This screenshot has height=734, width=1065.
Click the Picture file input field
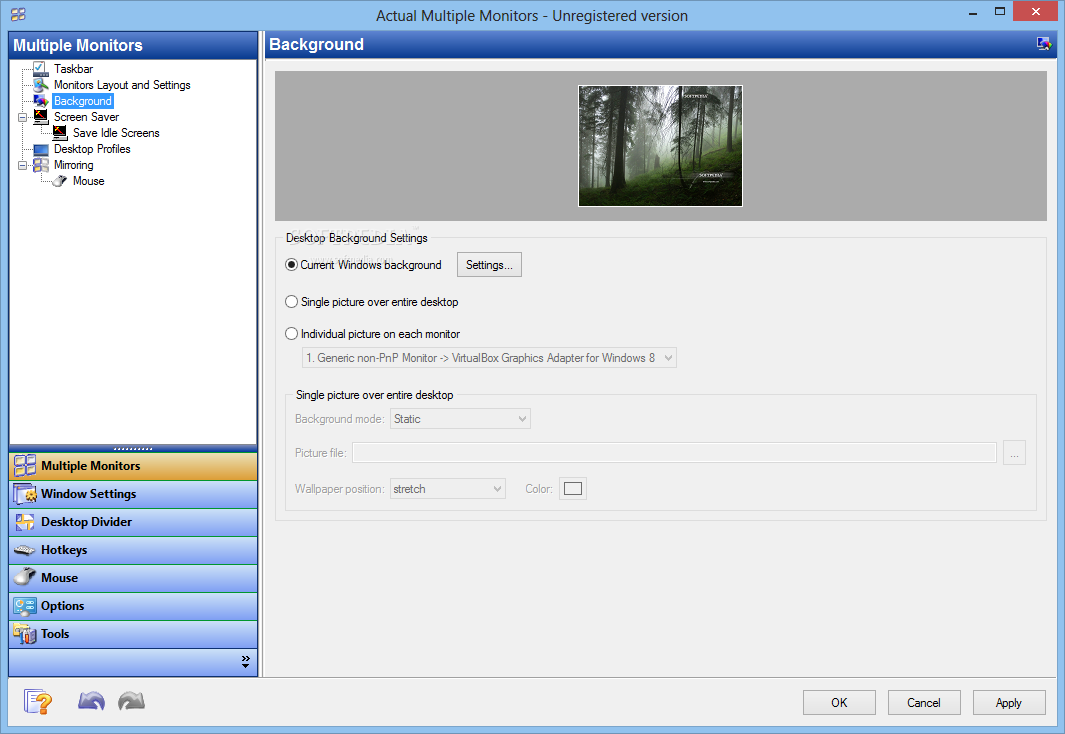(x=674, y=453)
